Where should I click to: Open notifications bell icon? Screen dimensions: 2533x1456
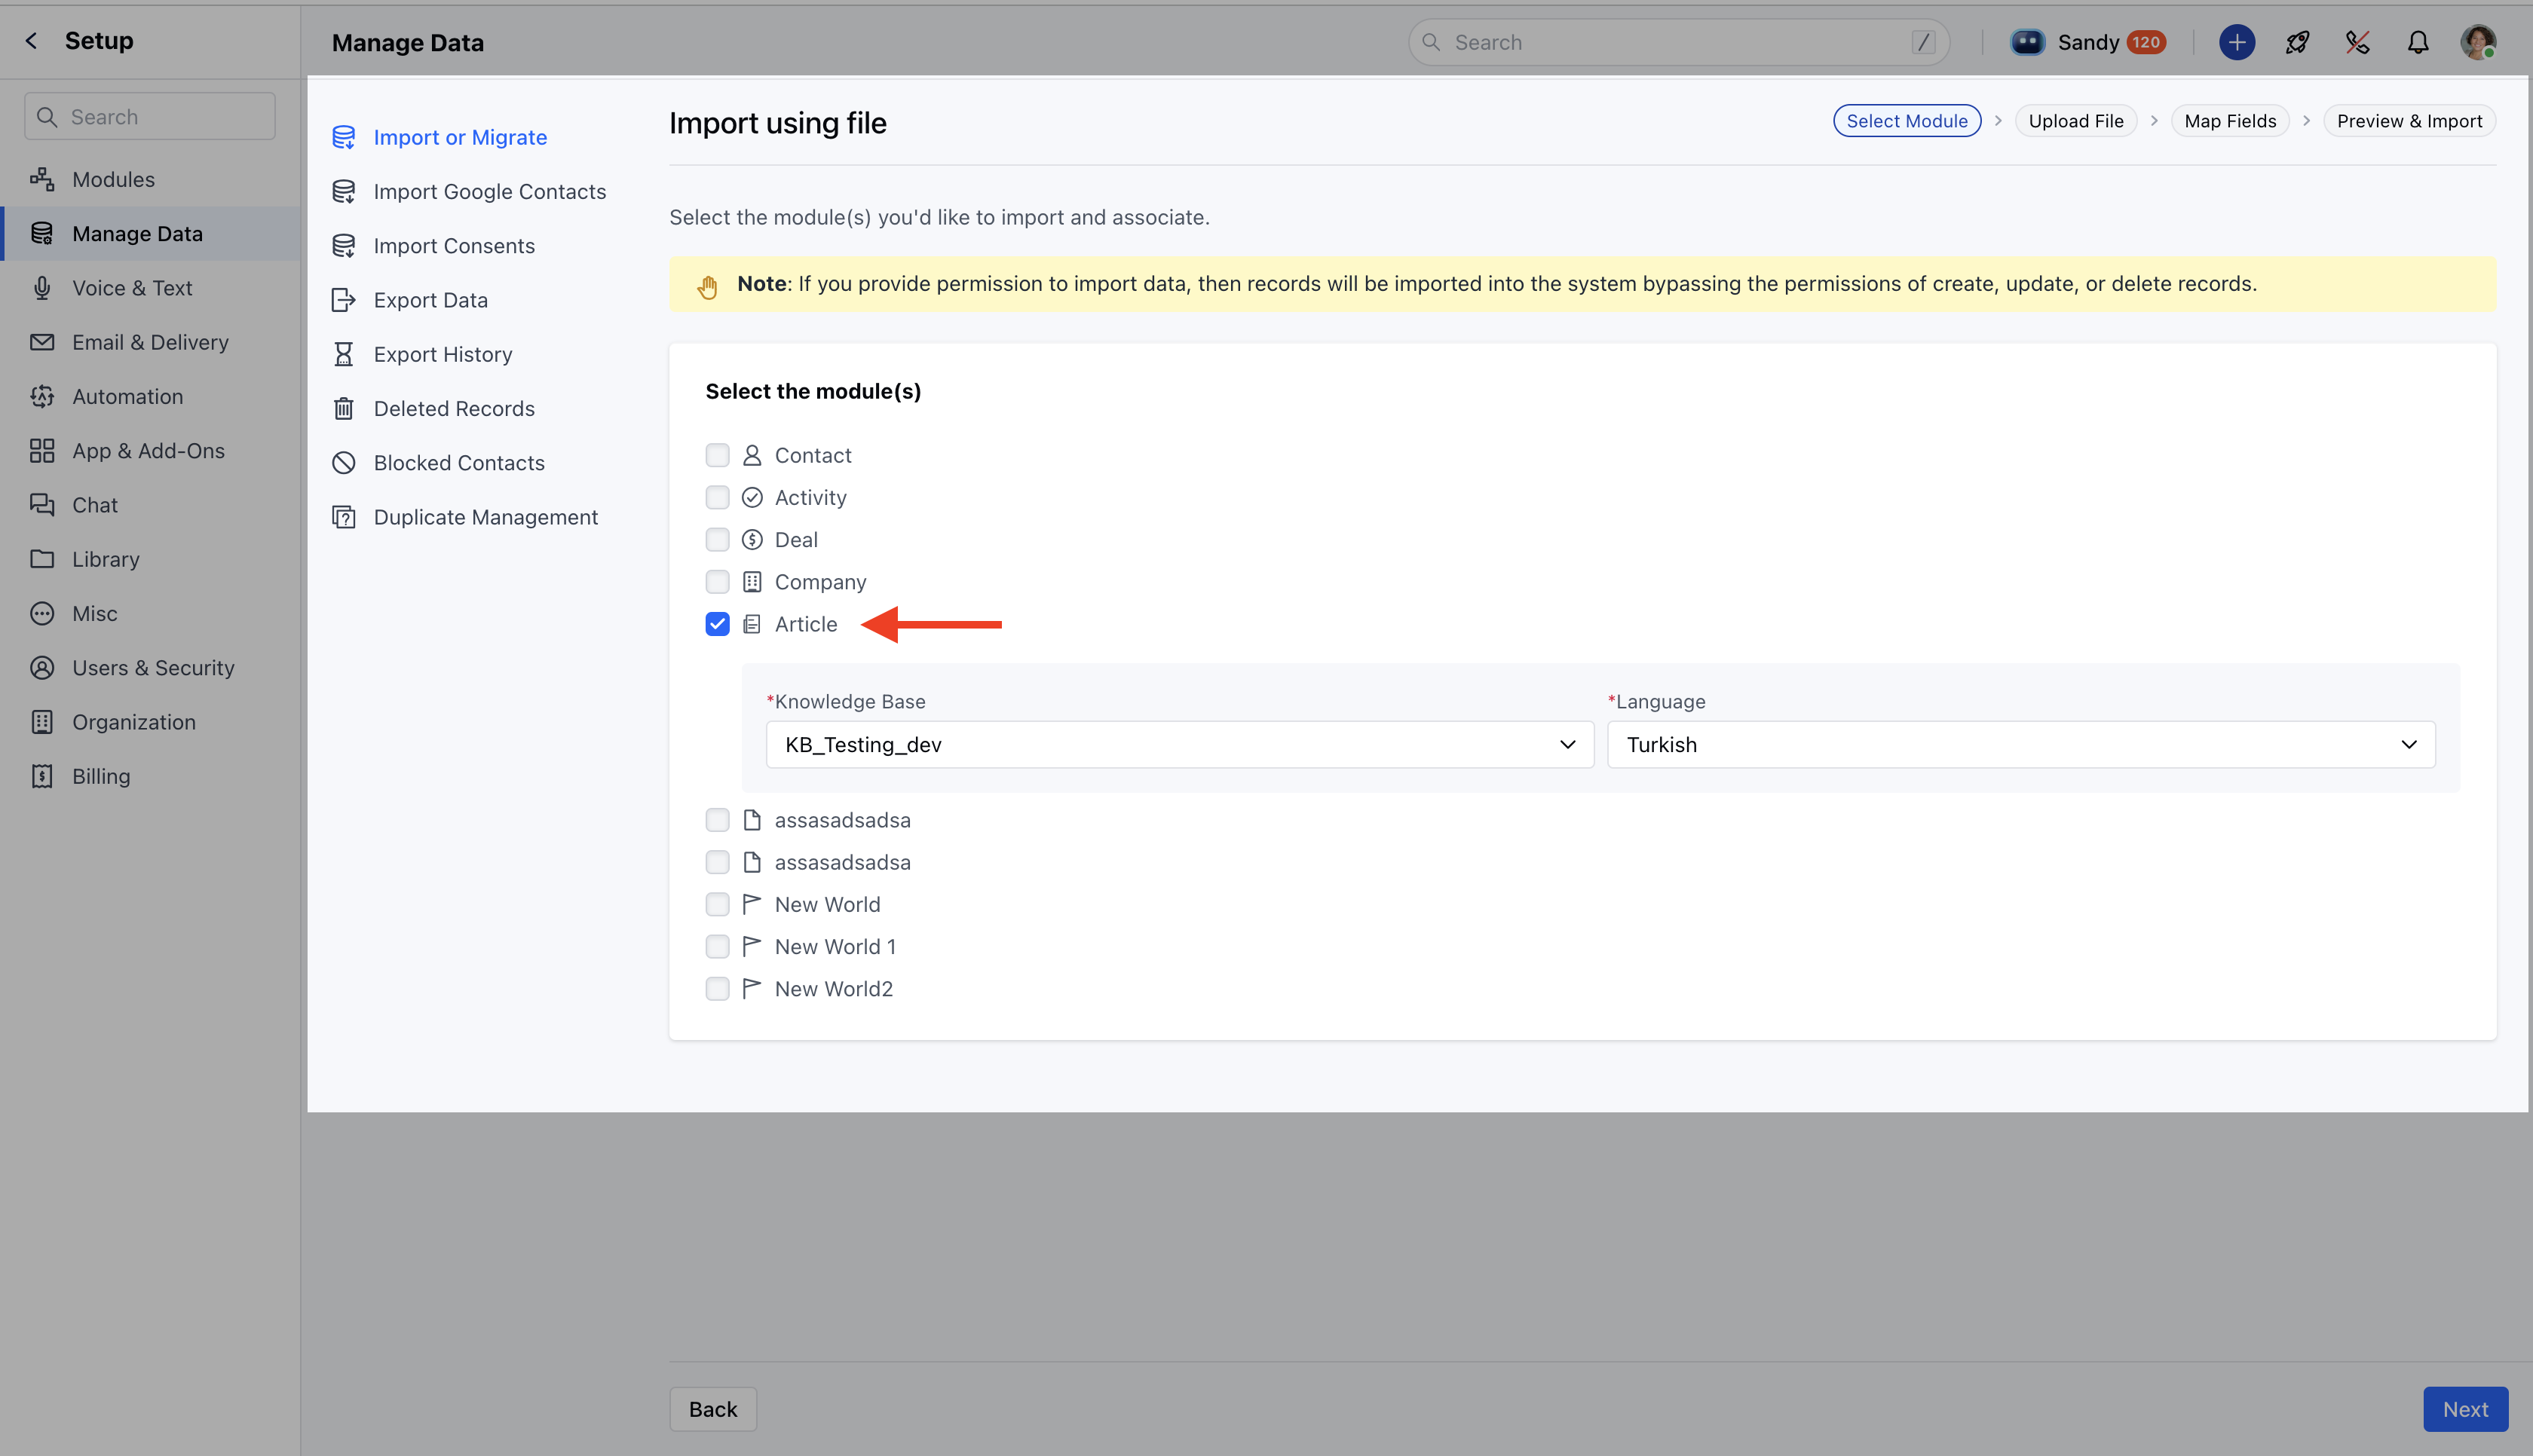[x=2417, y=42]
